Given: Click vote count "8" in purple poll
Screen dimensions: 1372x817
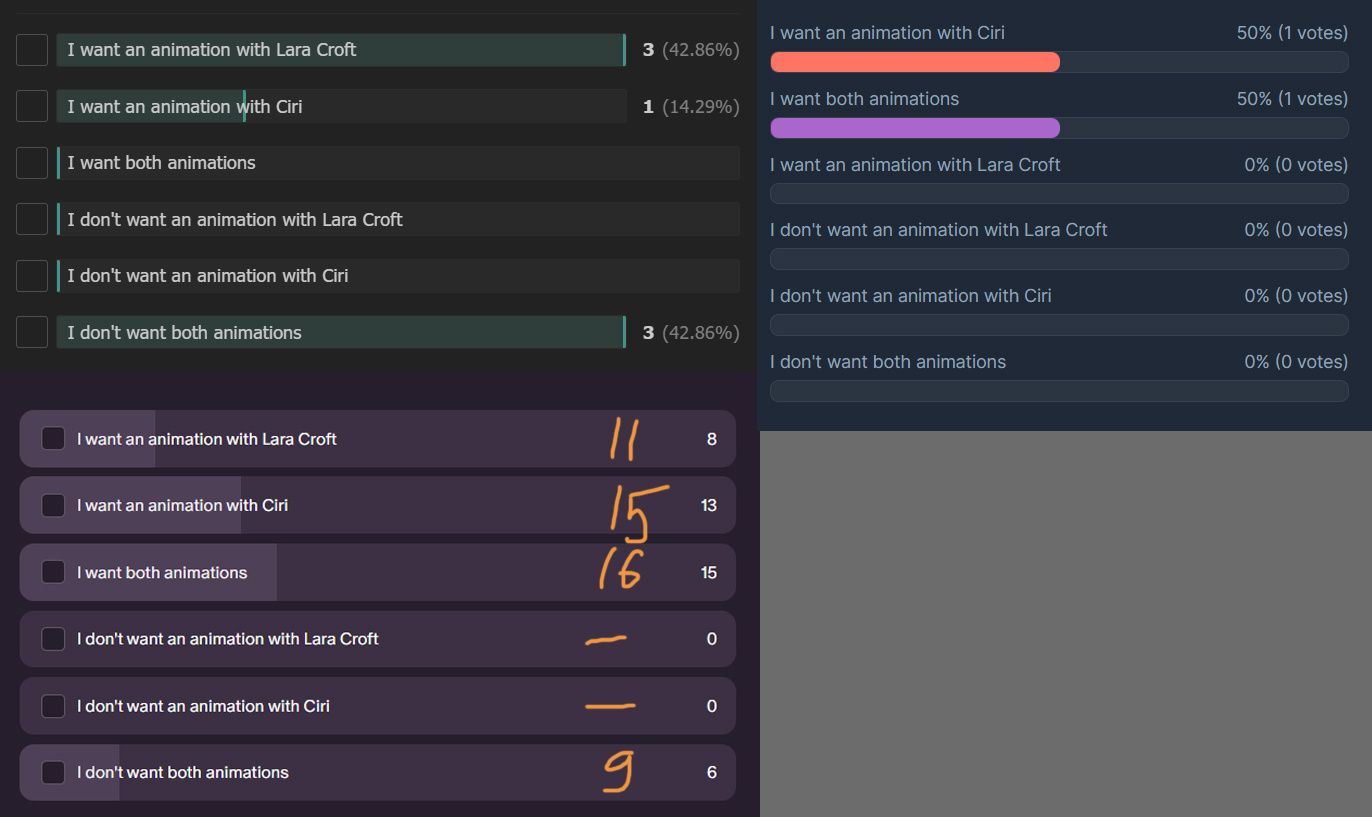Looking at the screenshot, I should pyautogui.click(x=712, y=439).
